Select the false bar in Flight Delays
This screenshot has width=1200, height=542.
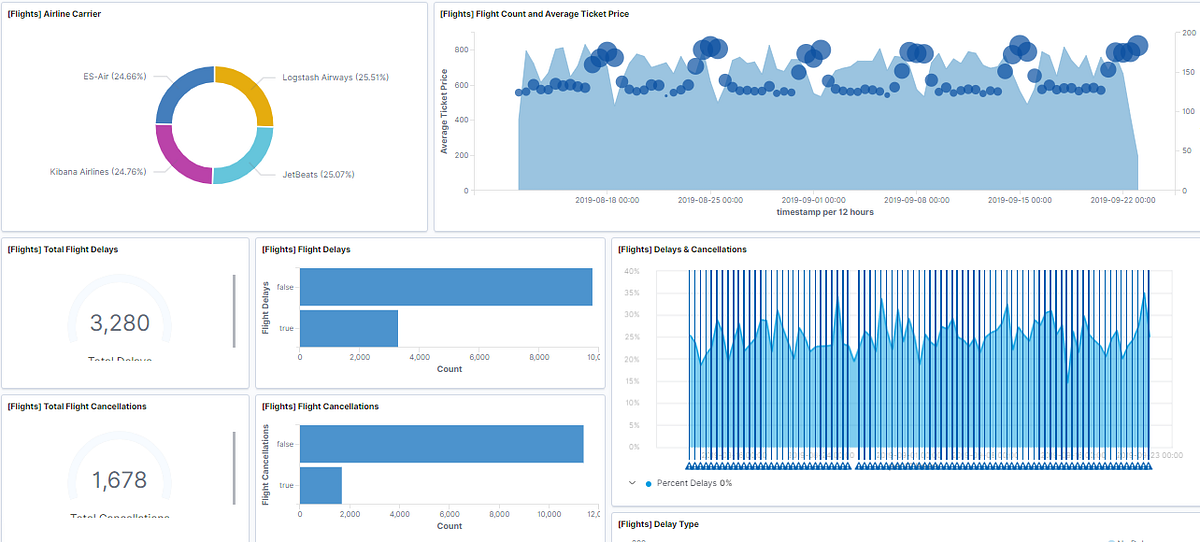(446, 287)
